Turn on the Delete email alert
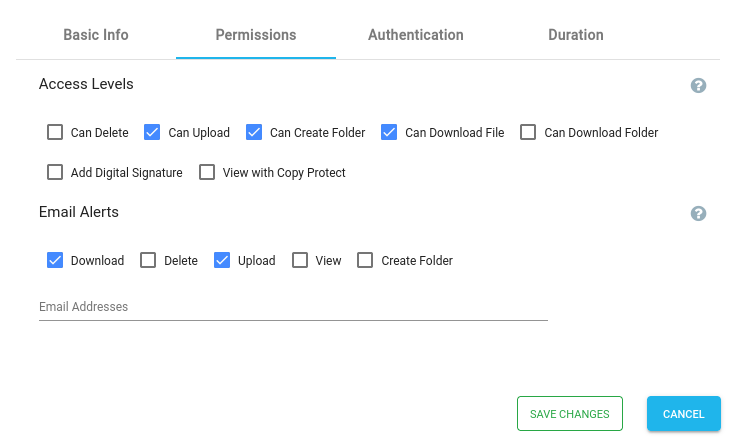The image size is (732, 447). 148,260
